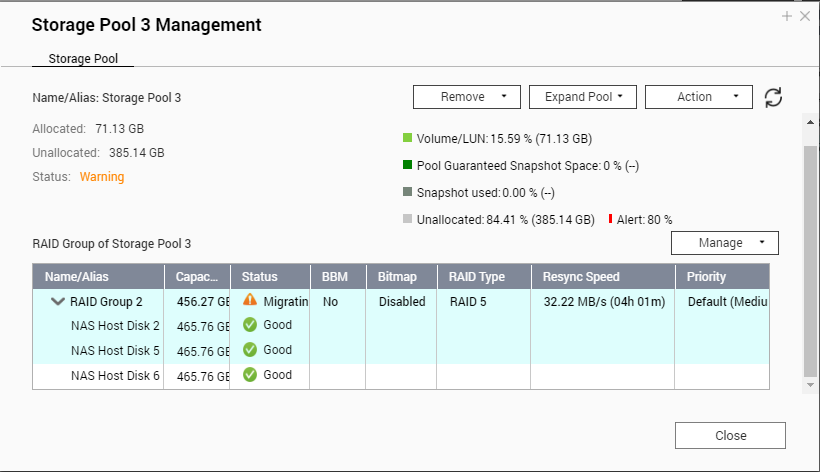
Task: Click the green check for NAS Host Disk 2
Action: pos(250,325)
